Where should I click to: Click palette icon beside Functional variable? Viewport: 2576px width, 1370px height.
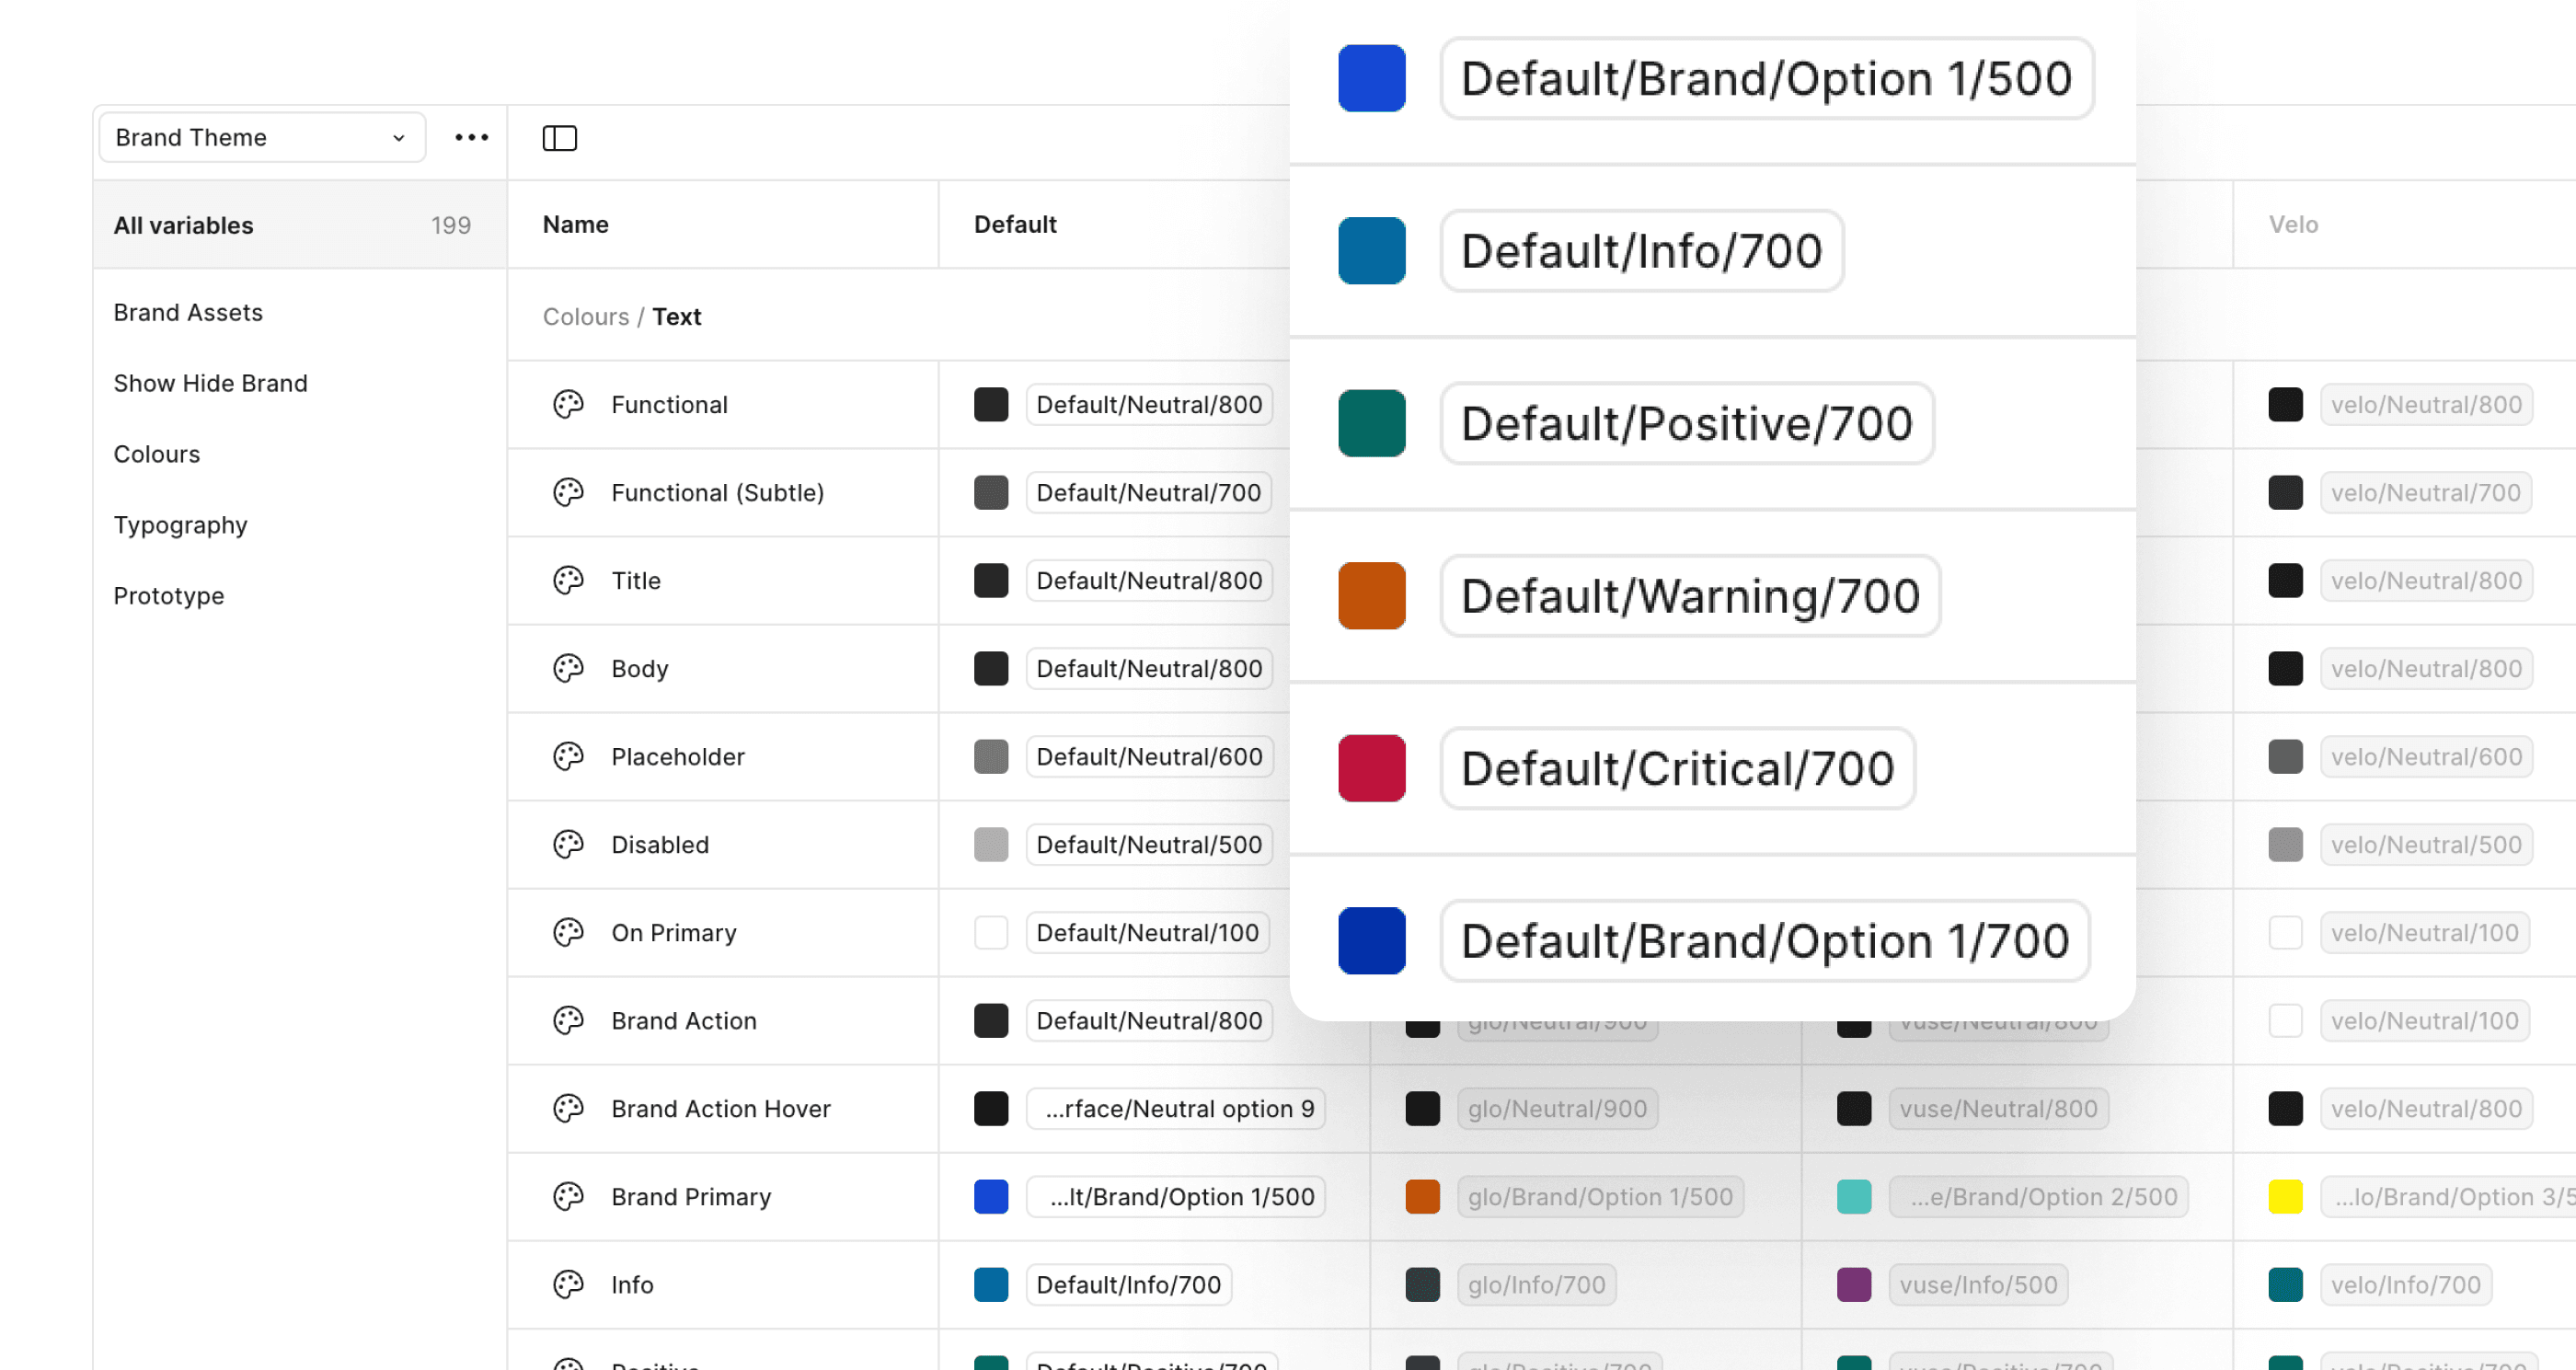point(568,404)
